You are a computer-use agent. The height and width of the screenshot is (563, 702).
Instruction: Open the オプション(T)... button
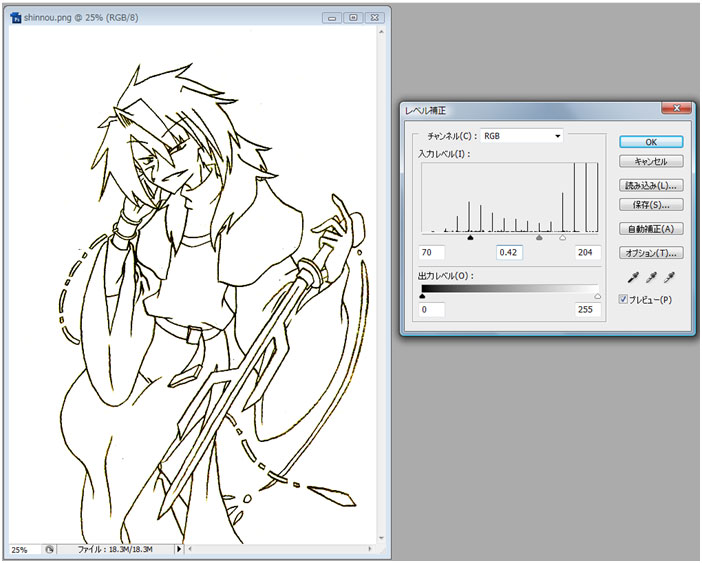pyautogui.click(x=651, y=253)
